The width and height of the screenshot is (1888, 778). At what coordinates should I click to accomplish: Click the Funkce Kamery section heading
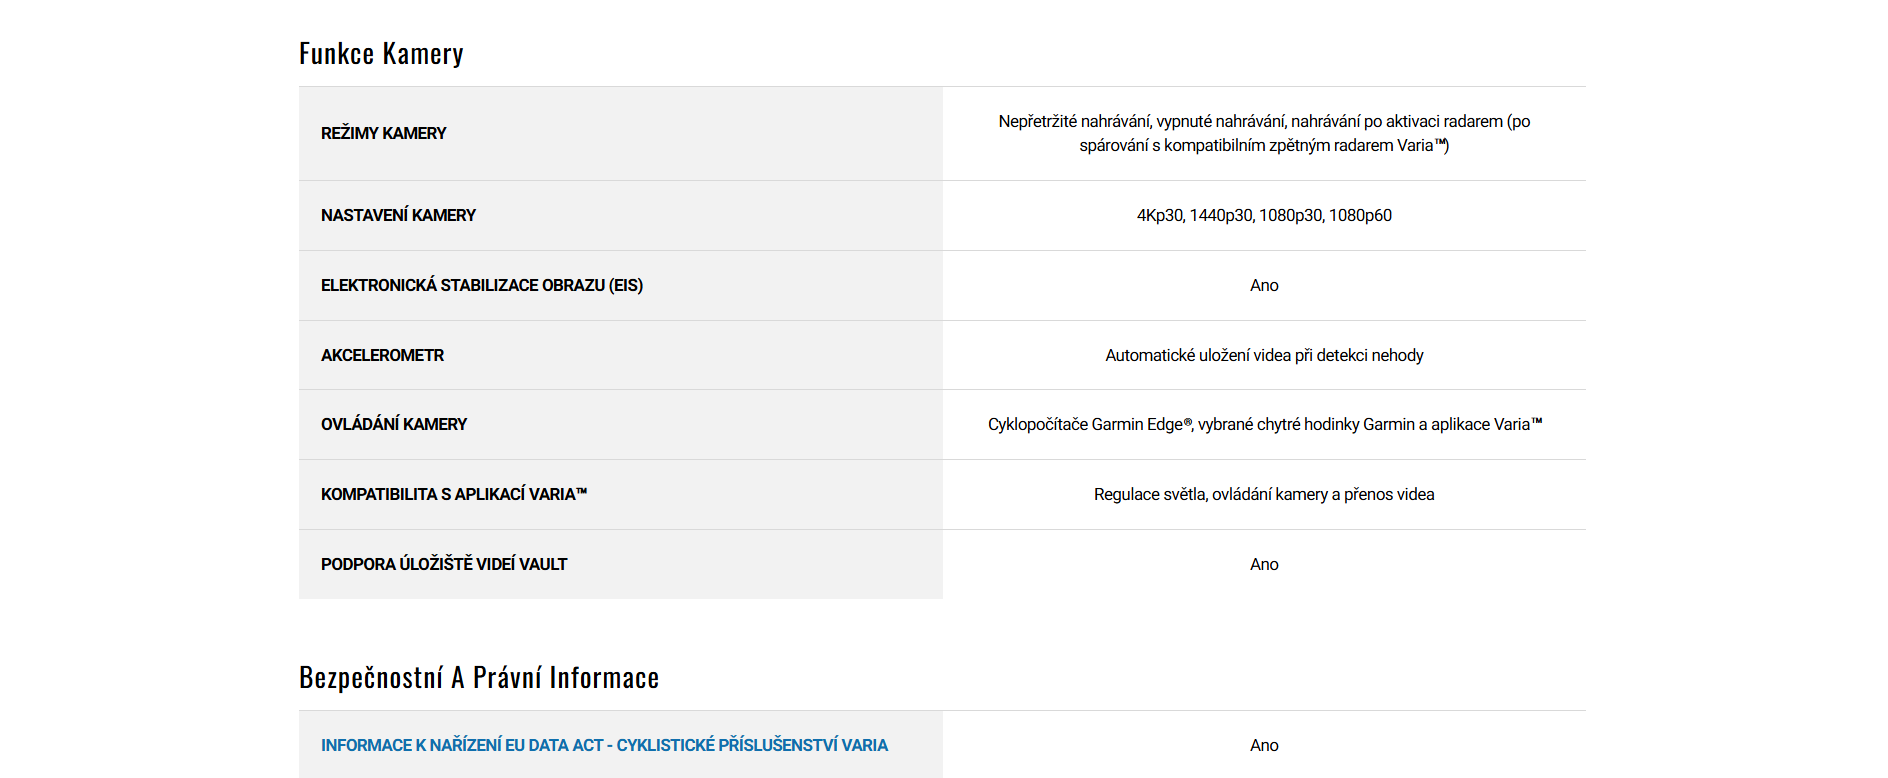(x=381, y=54)
